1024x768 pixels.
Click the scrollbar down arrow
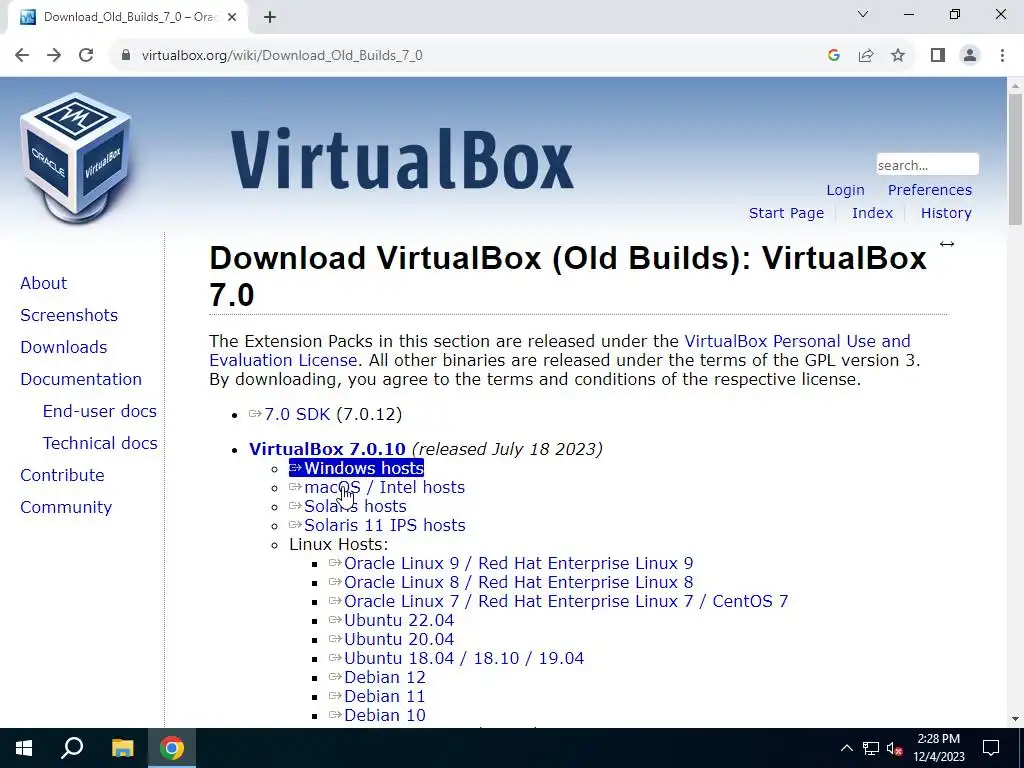1015,719
